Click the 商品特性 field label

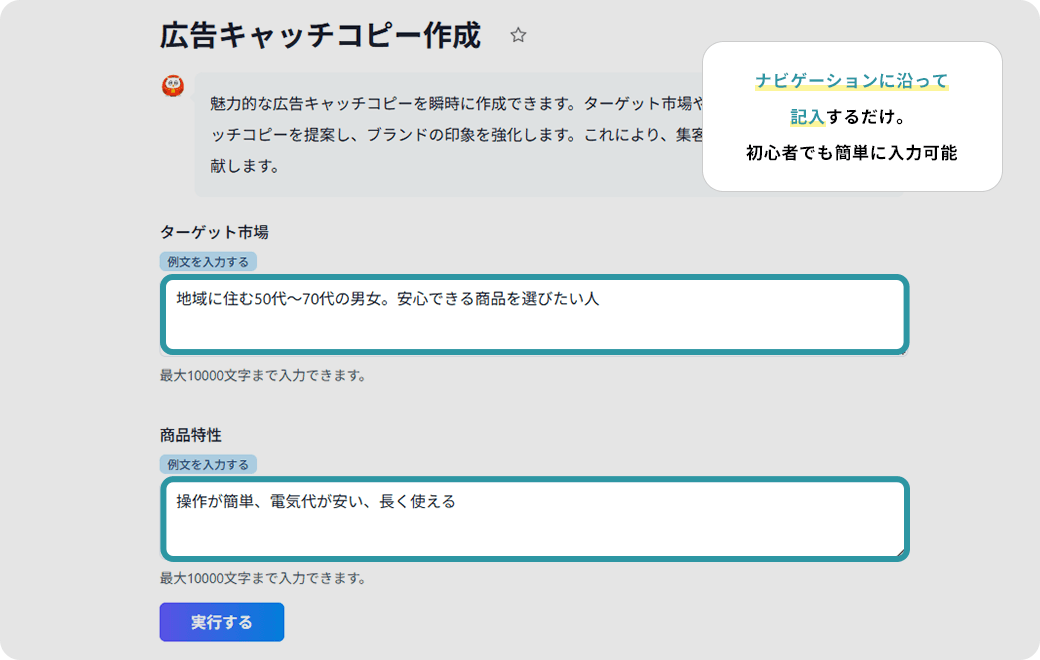[191, 435]
